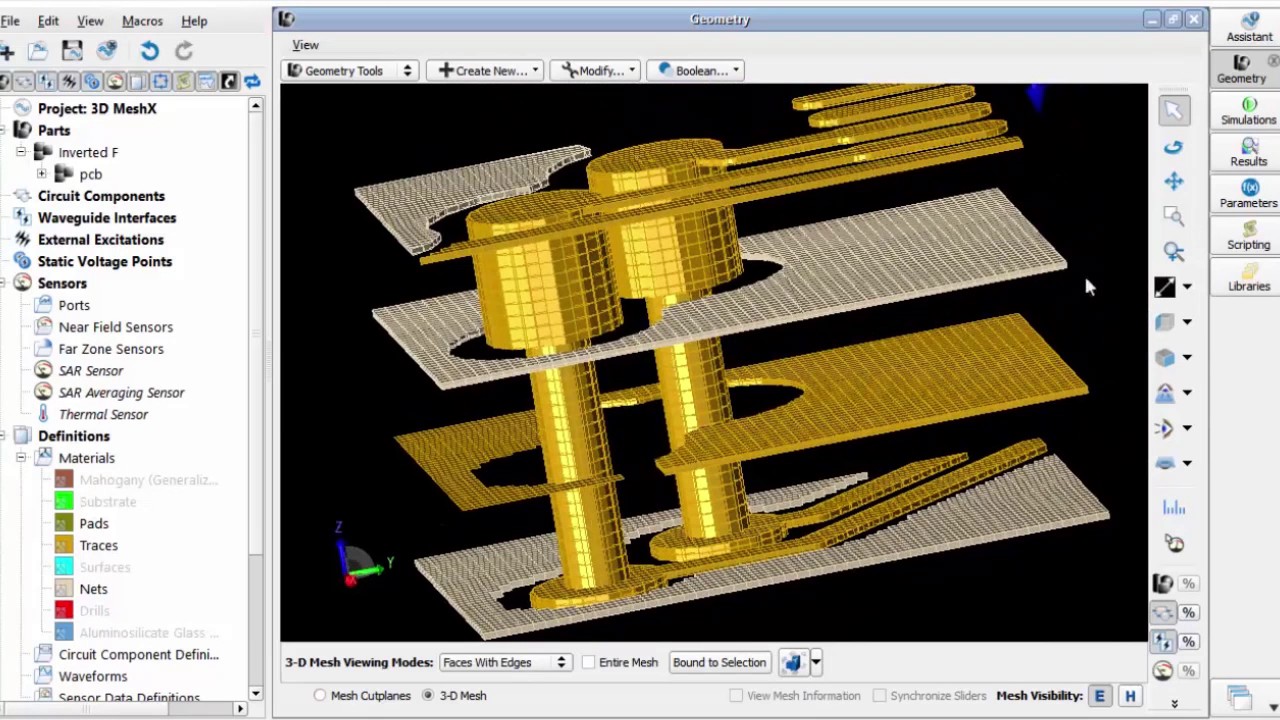This screenshot has height=720, width=1280.
Task: Open the Results workspace
Action: pos(1249,152)
